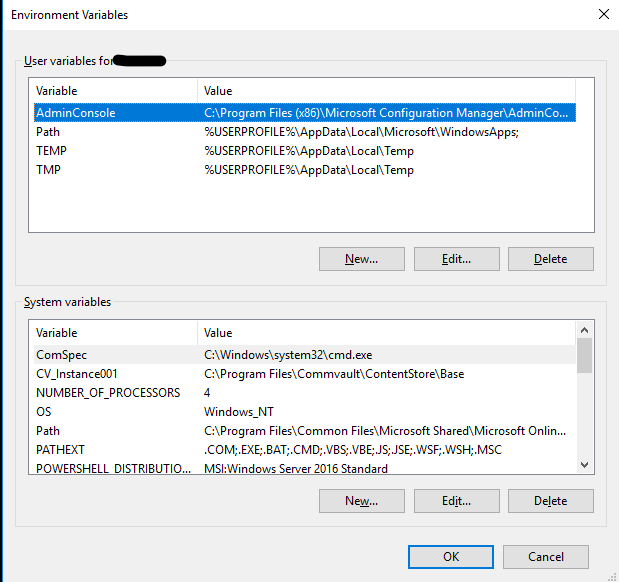
Task: Click New button under user variables
Action: coord(362,259)
